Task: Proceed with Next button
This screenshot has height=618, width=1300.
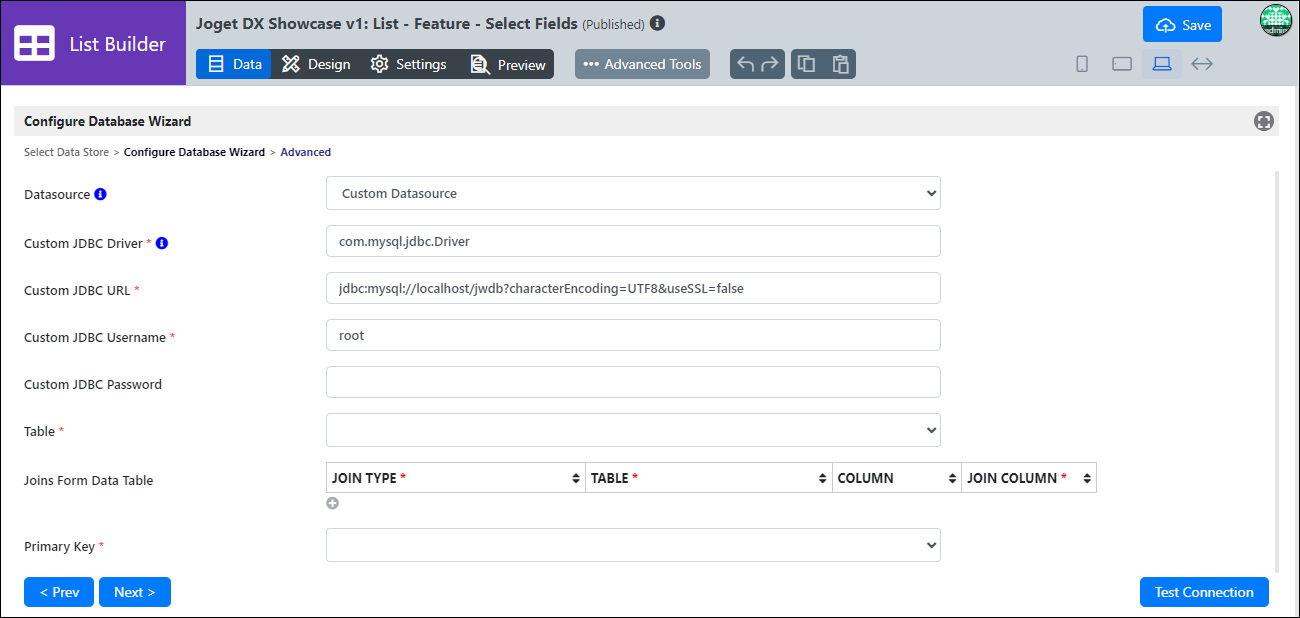Action: point(134,592)
